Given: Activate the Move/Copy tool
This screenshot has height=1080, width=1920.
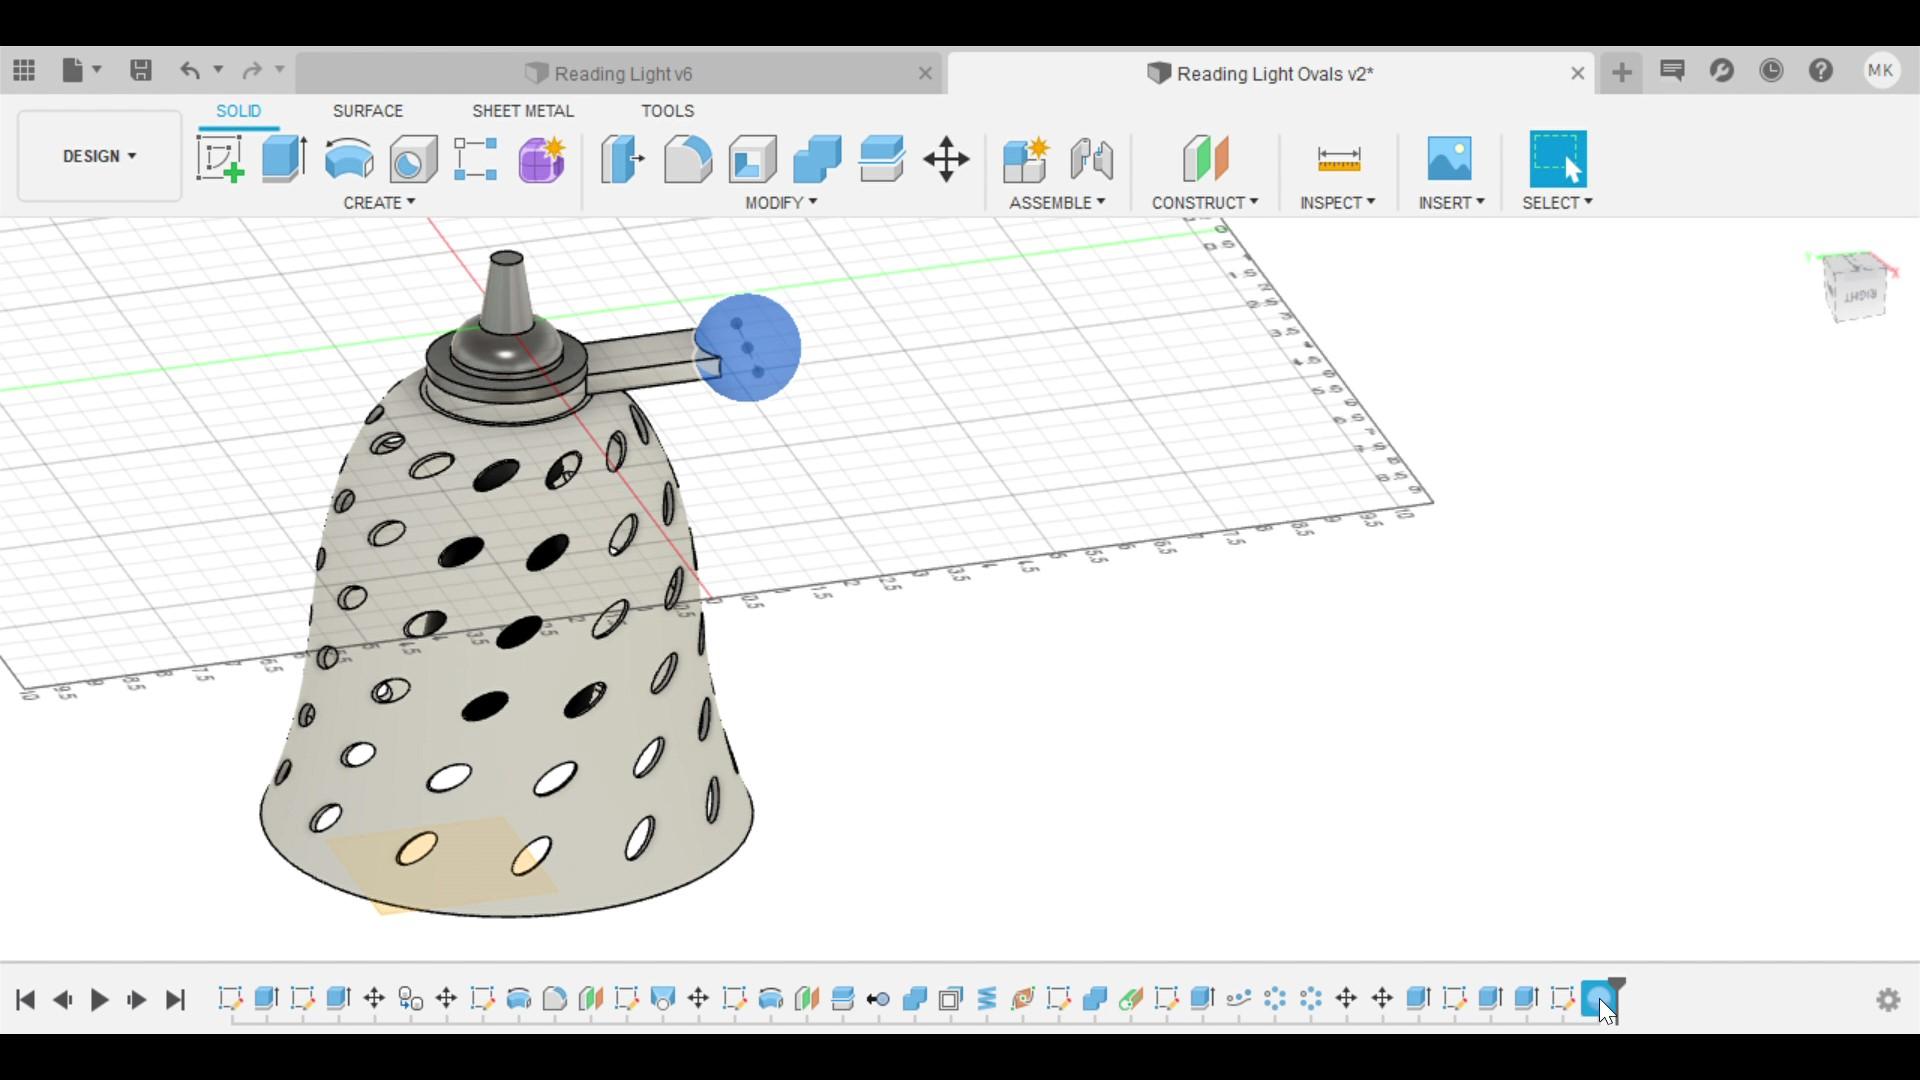Looking at the screenshot, I should click(947, 158).
